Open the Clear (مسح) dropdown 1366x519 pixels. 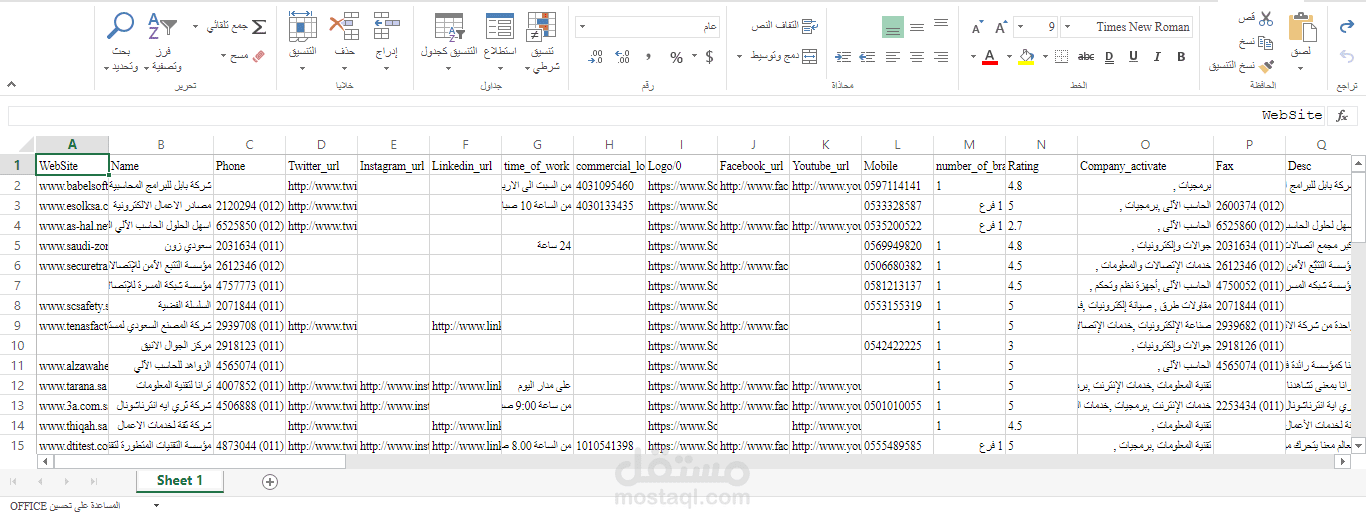[245, 56]
